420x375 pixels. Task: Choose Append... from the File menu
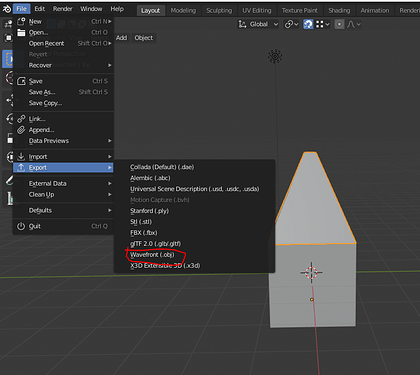point(63,130)
